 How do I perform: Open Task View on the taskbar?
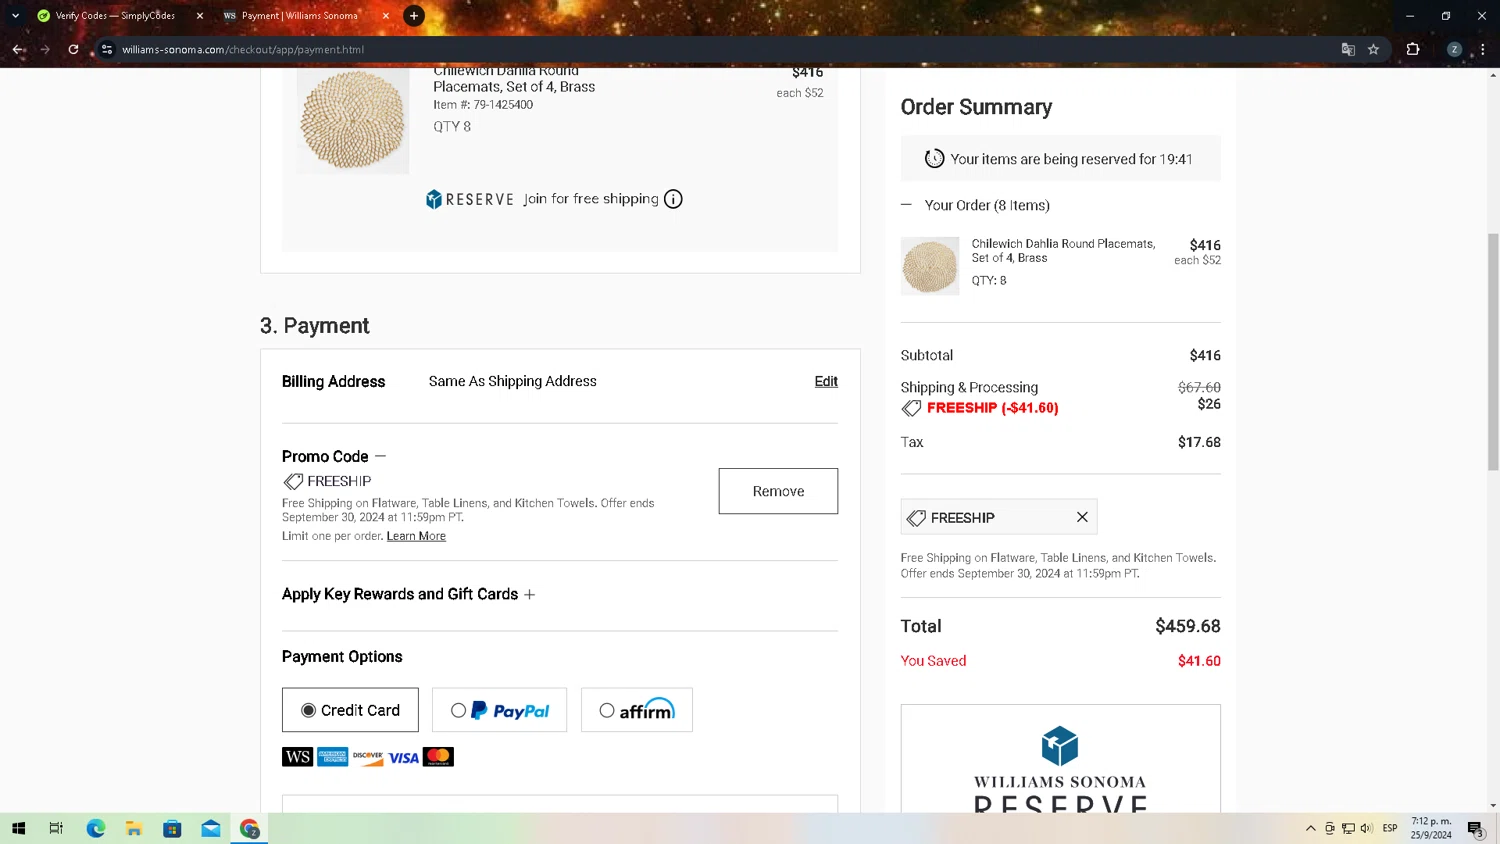[x=56, y=828]
